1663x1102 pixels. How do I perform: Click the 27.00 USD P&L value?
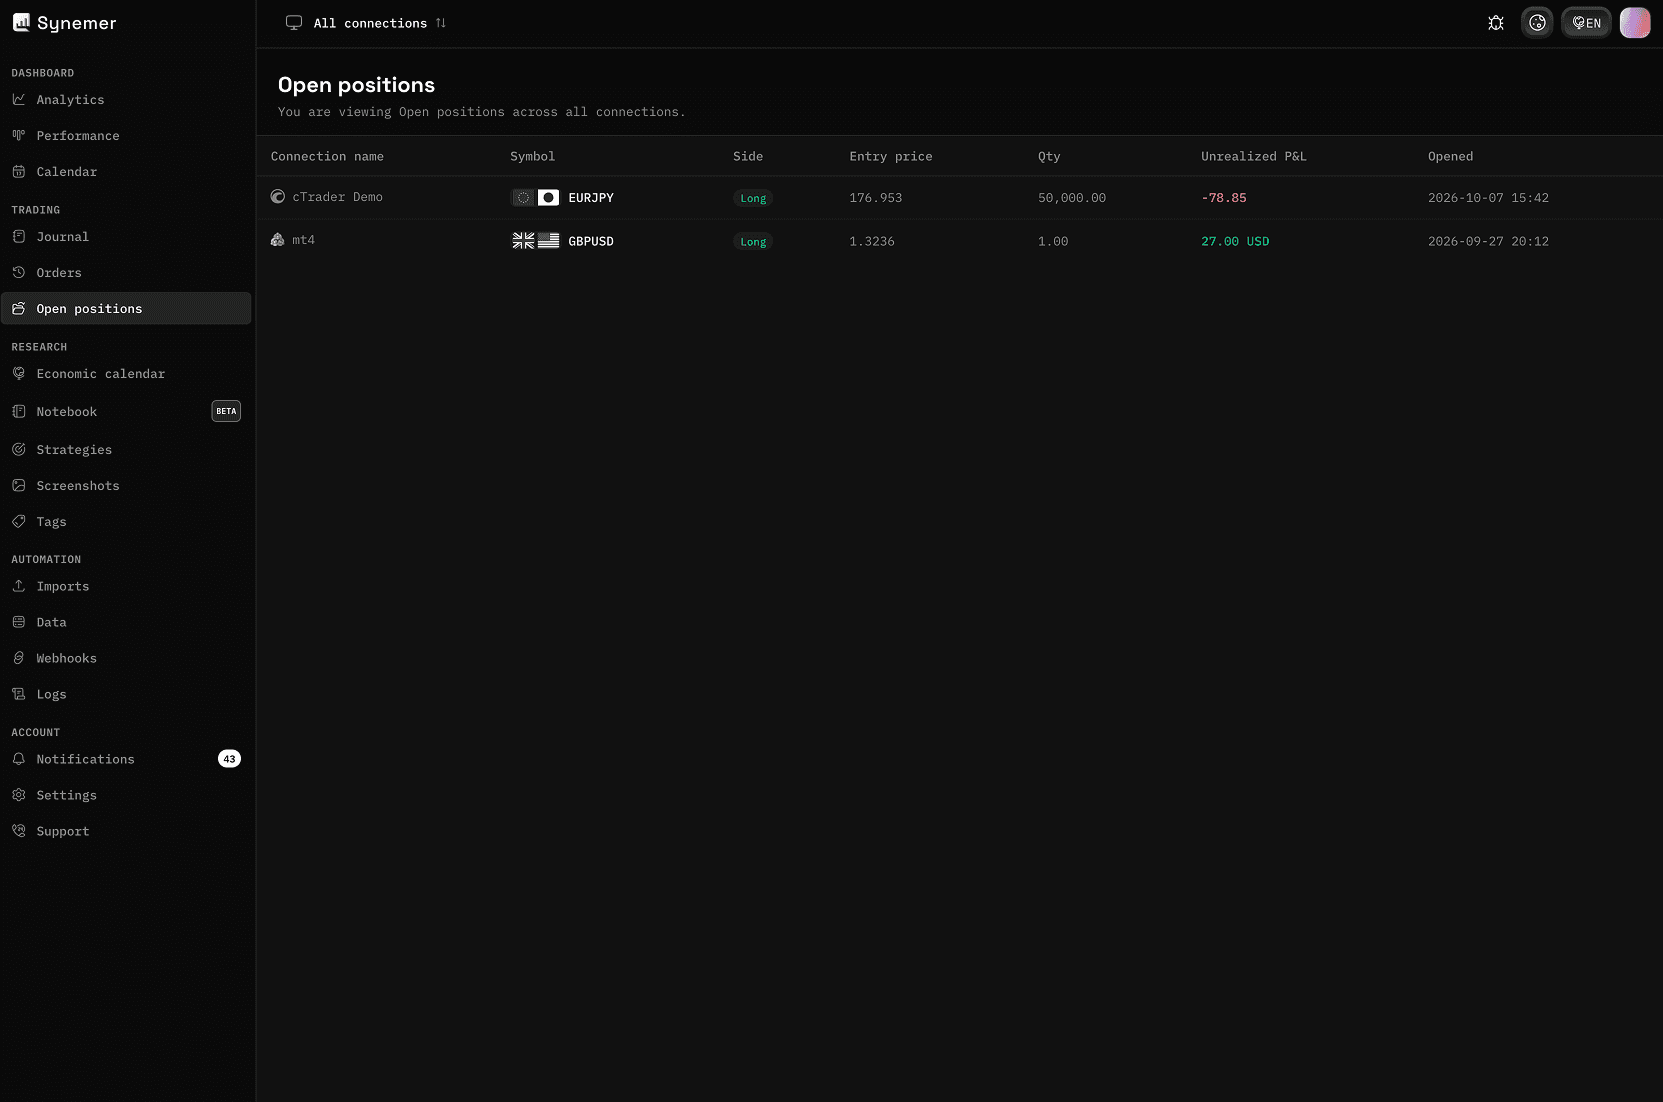tap(1235, 242)
